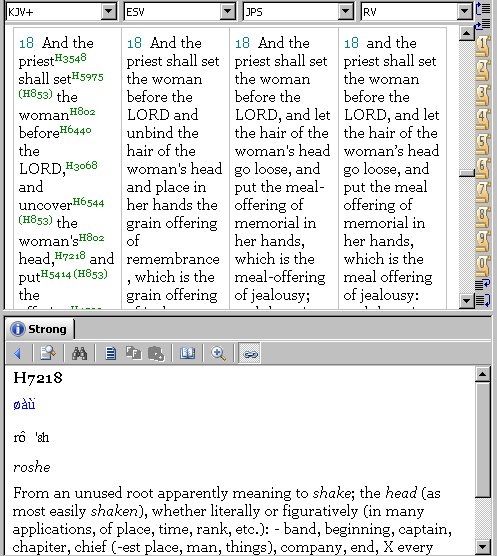Open the KJV+ version dropdown
The height and width of the screenshot is (556, 497).
tap(109, 12)
